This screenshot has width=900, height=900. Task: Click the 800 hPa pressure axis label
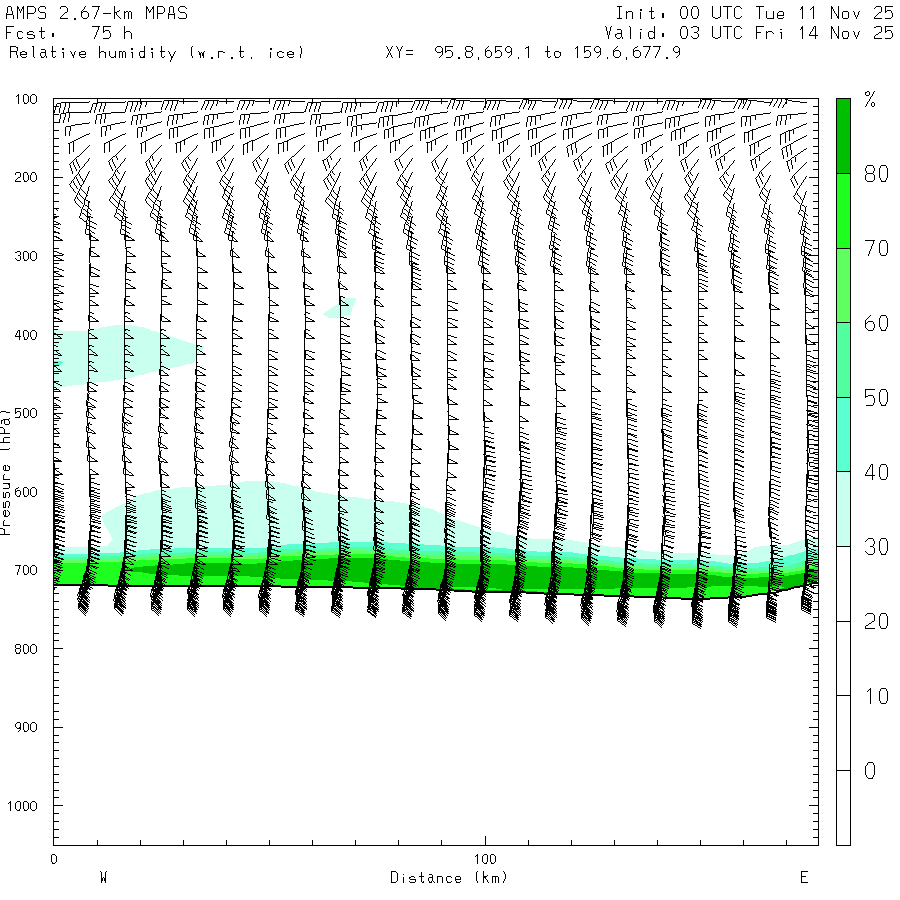click(26, 649)
